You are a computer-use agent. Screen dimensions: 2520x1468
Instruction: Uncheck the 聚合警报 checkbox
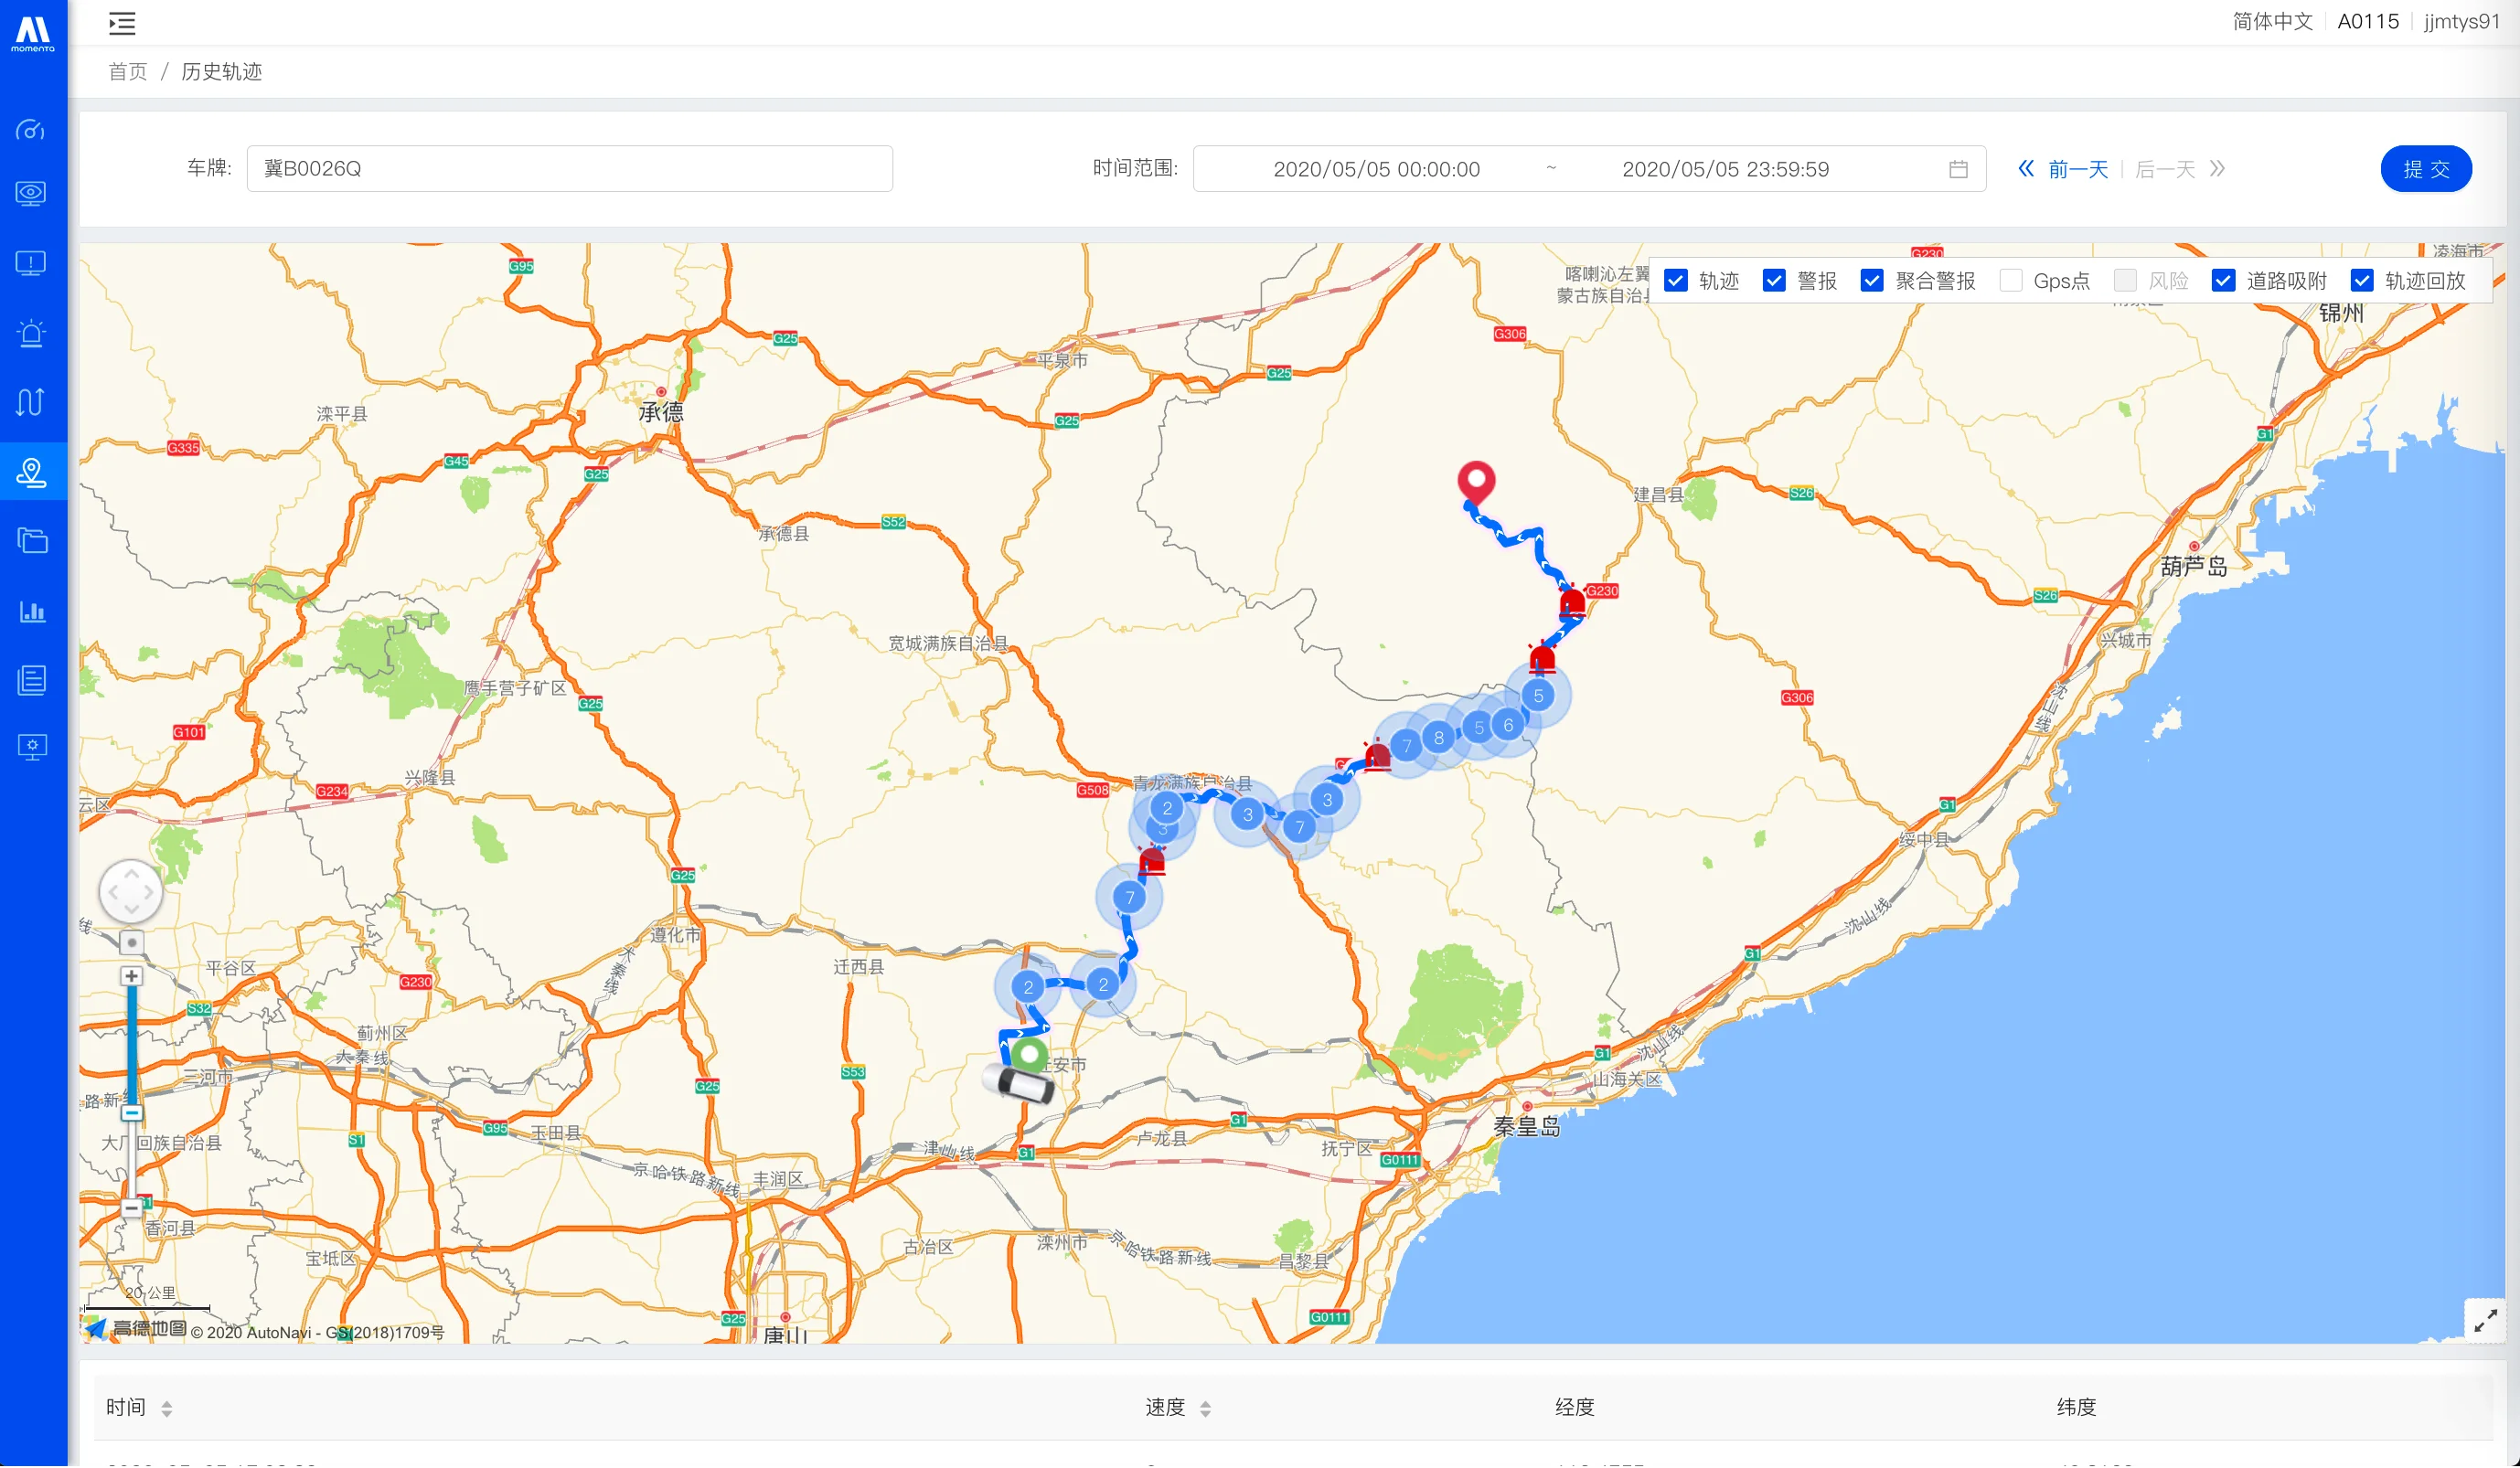point(1872,281)
